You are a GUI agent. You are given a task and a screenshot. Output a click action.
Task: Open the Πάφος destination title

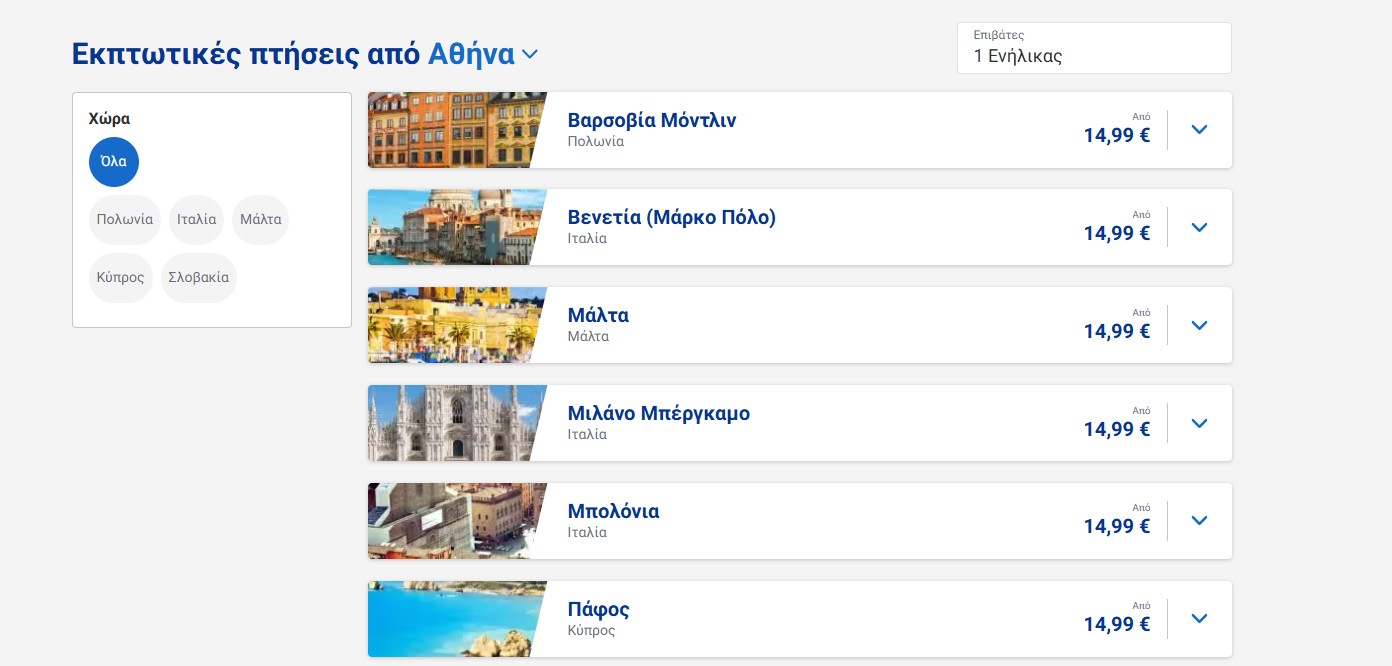[x=598, y=610]
